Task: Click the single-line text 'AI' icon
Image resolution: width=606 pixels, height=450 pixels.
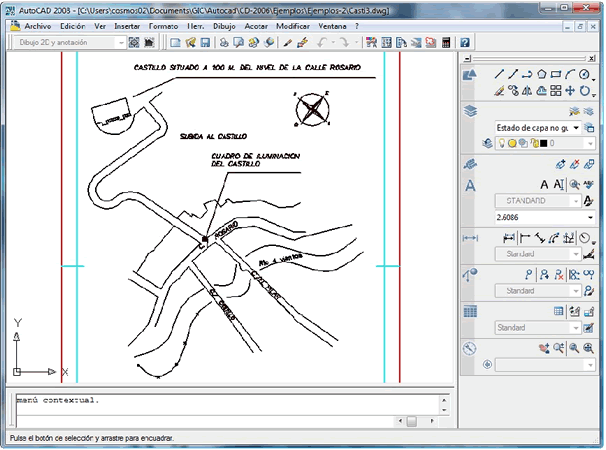Action: pyautogui.click(x=559, y=183)
